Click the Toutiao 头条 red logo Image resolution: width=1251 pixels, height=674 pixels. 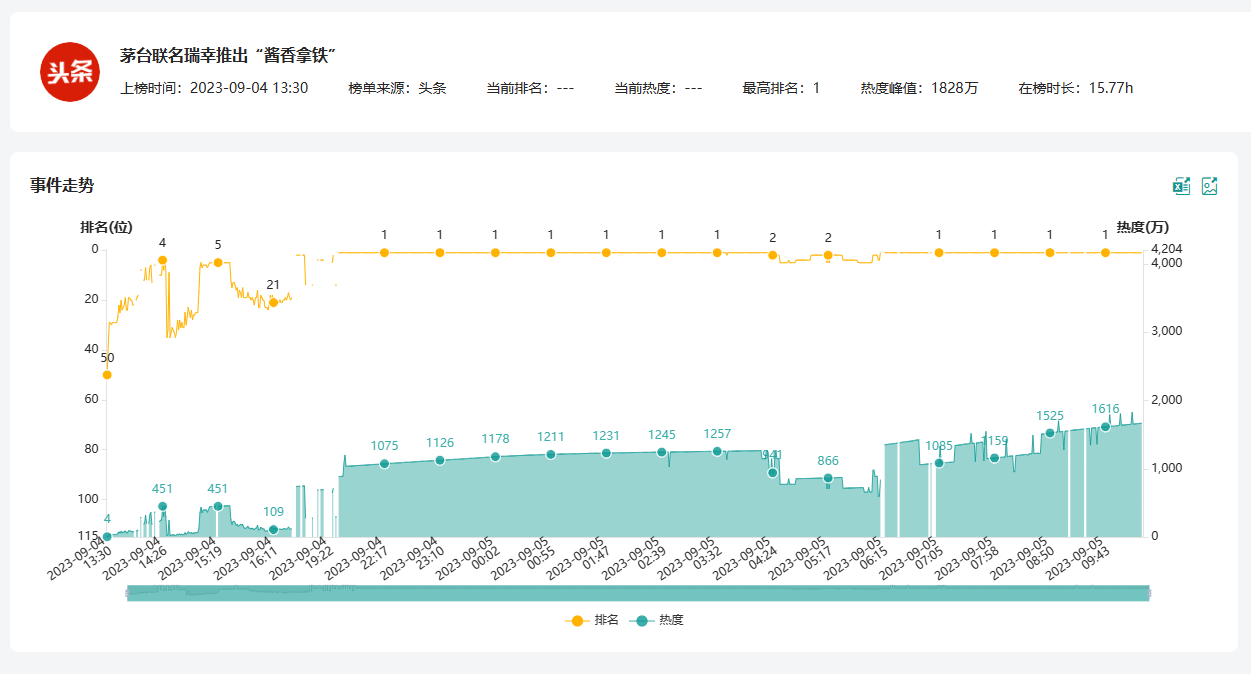(x=69, y=72)
